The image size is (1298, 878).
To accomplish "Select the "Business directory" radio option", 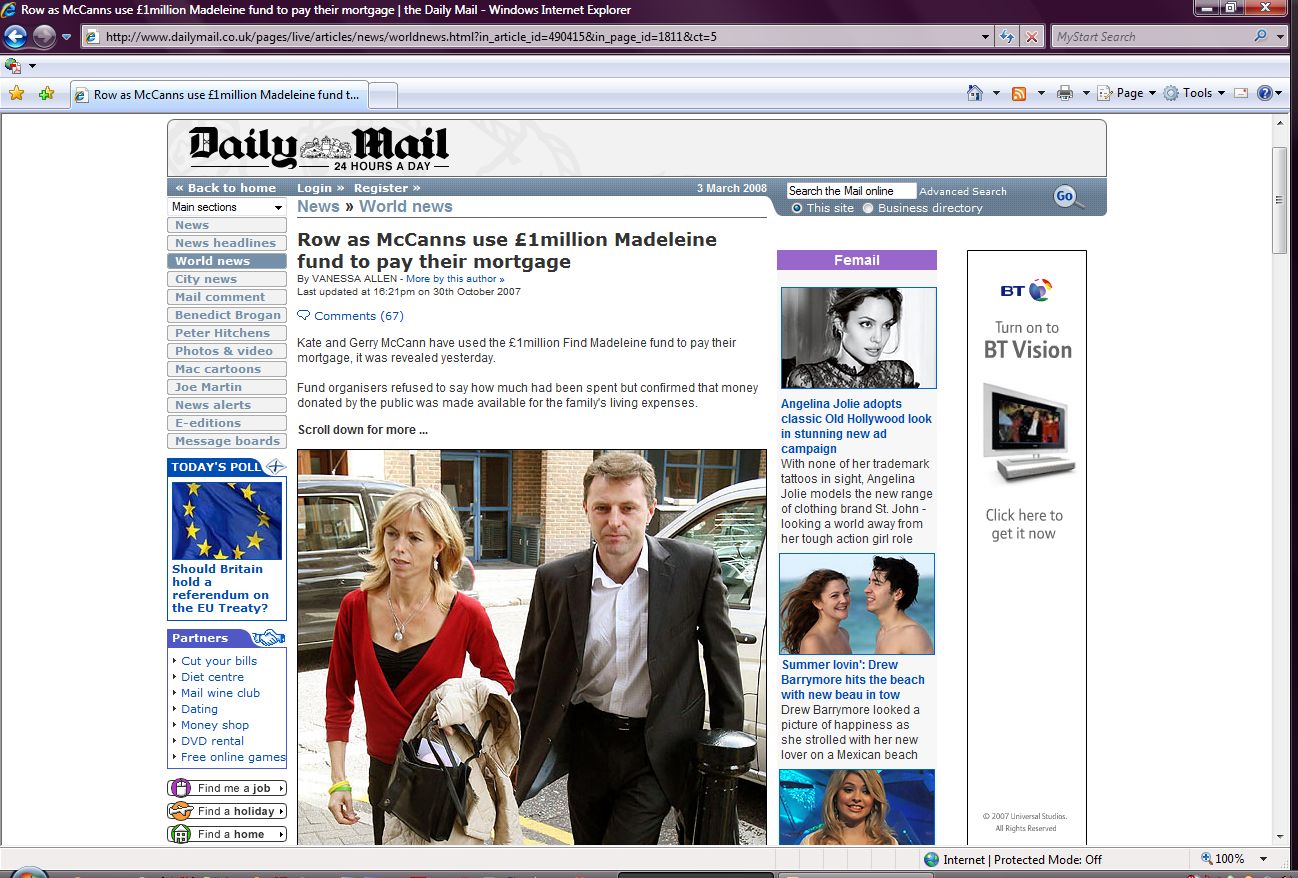I will (868, 208).
